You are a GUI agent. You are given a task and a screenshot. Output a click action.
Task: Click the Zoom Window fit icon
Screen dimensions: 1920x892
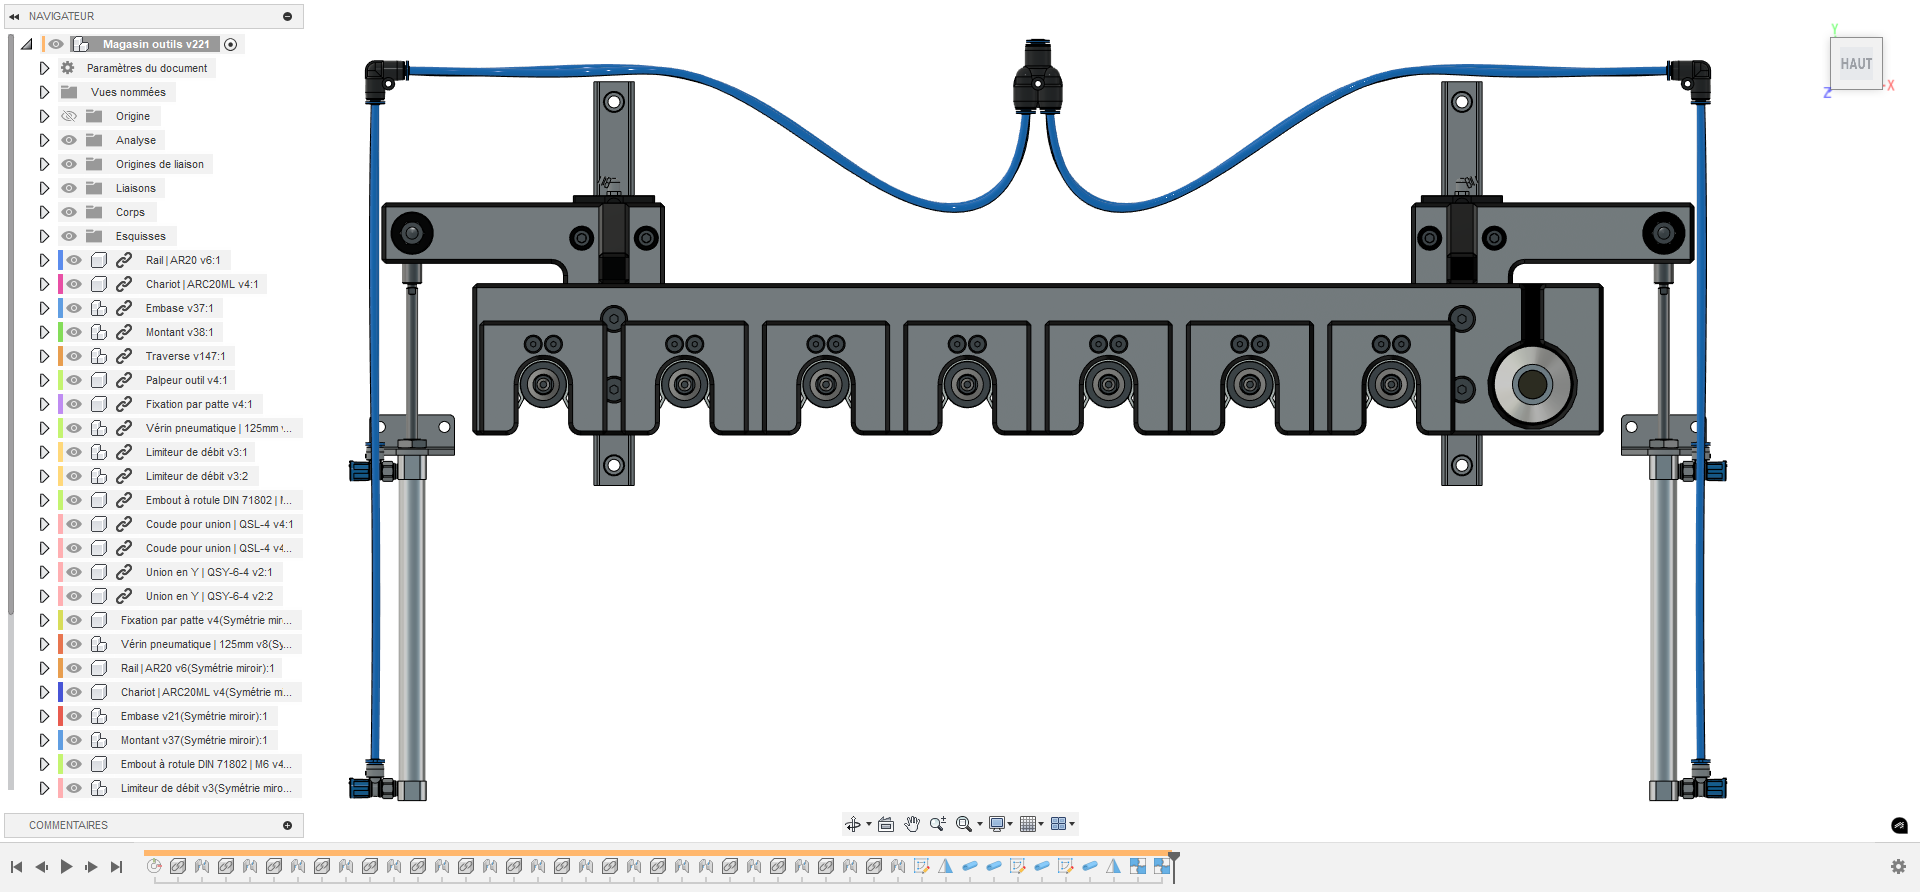963,824
